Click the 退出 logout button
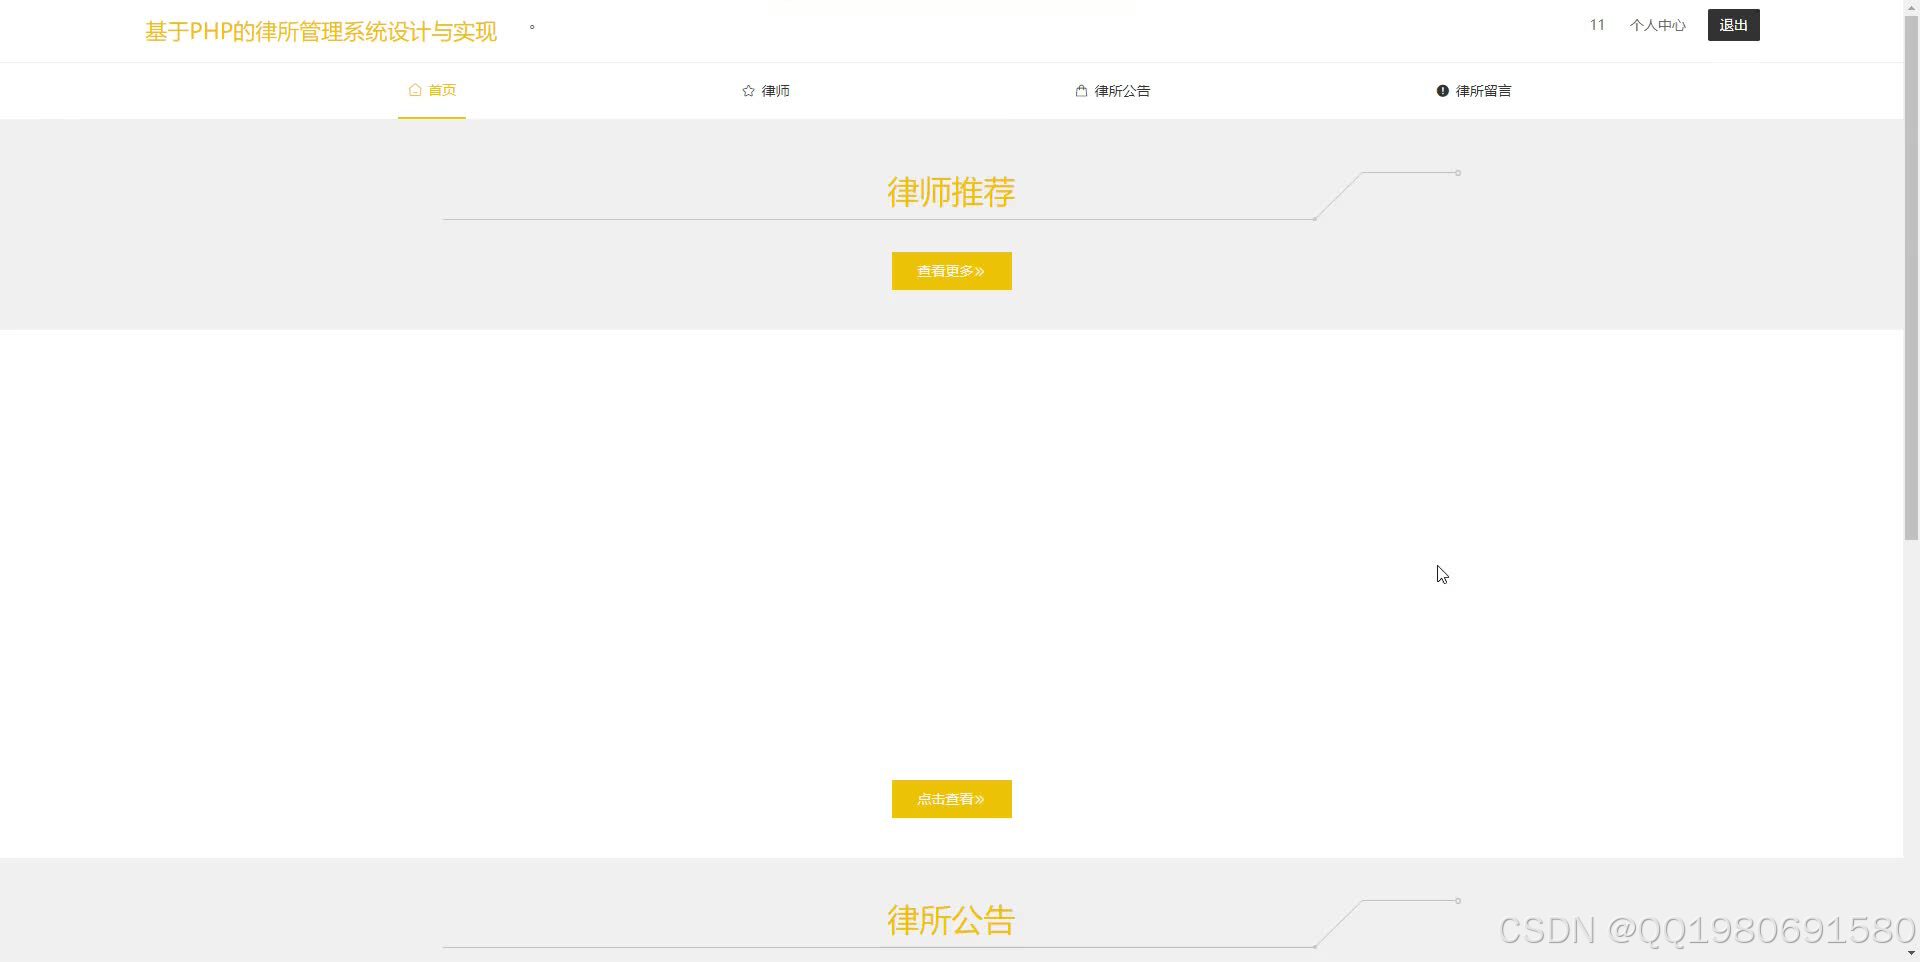Viewport: 1920px width, 962px height. [1733, 24]
